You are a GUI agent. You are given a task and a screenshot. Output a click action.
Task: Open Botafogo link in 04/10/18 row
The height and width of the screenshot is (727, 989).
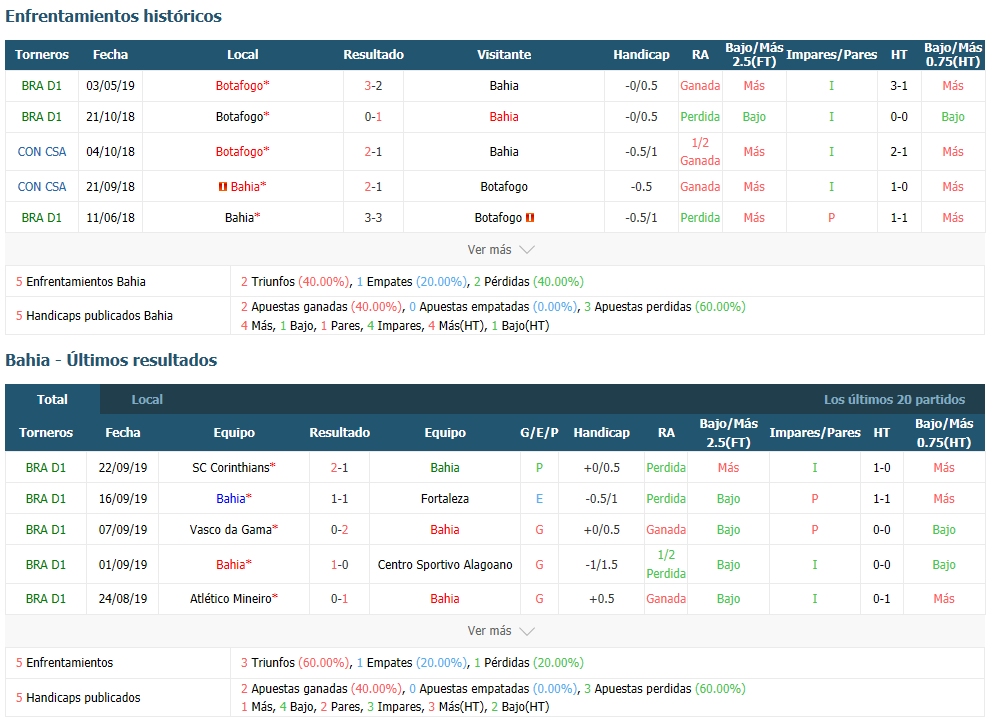click(x=242, y=151)
